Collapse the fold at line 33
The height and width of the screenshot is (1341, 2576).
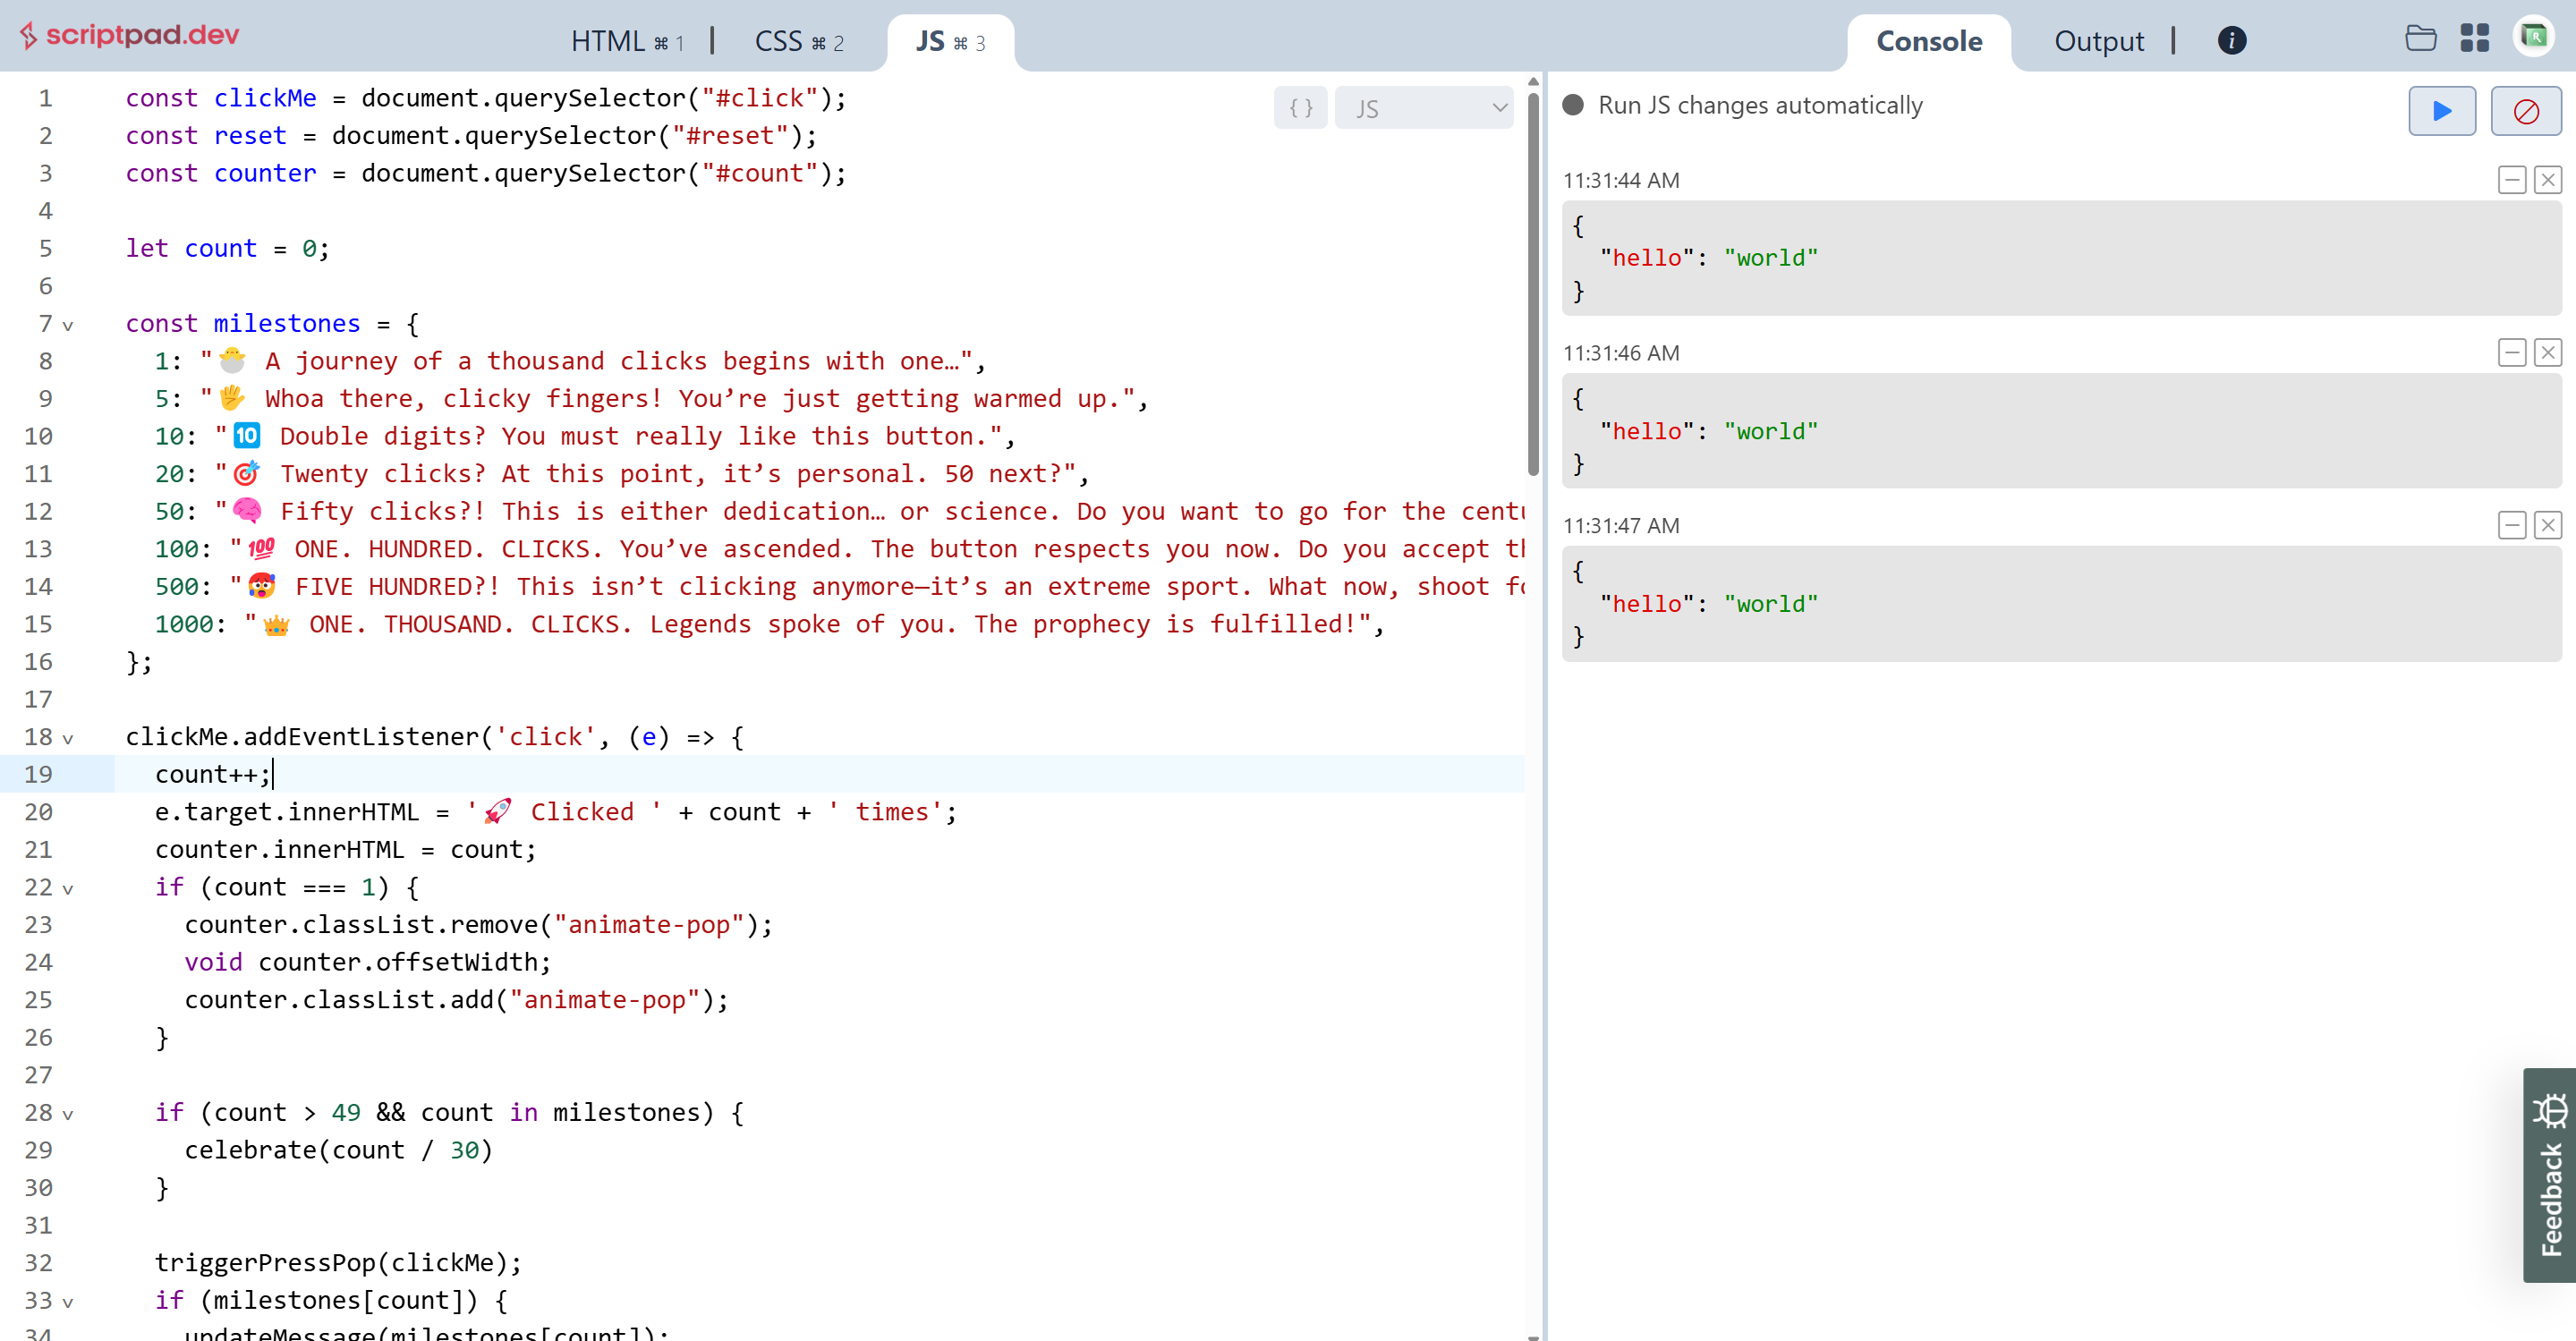point(68,1302)
